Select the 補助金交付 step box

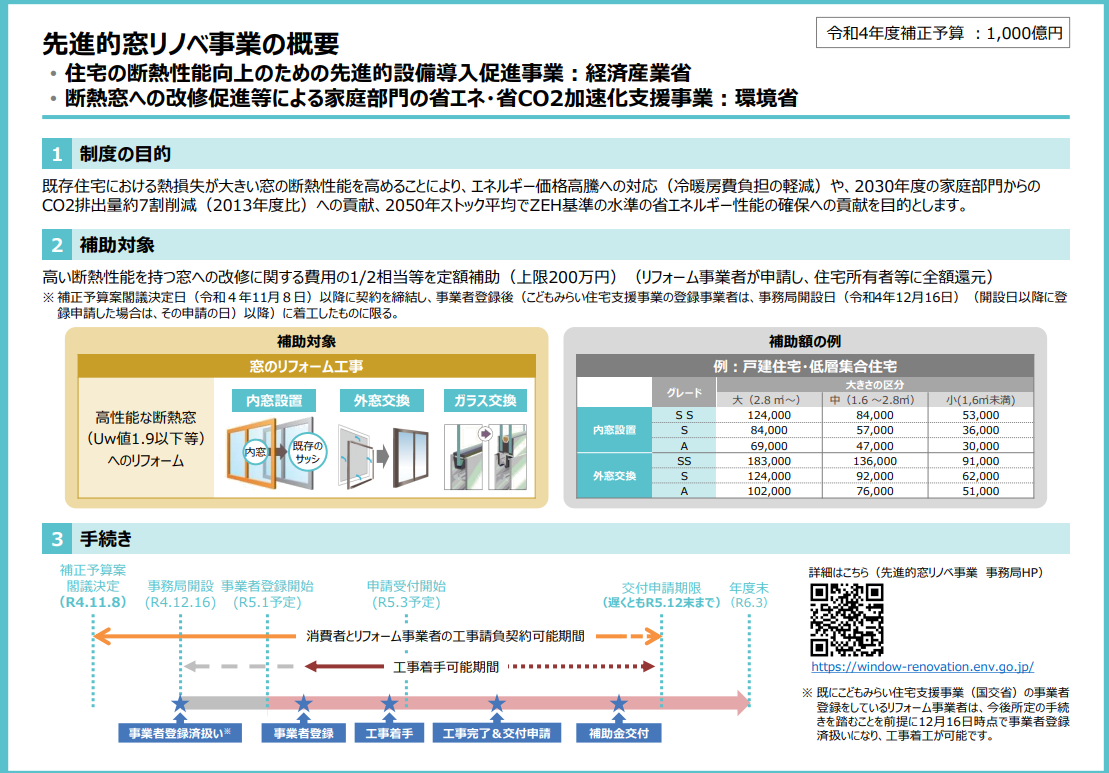(619, 733)
